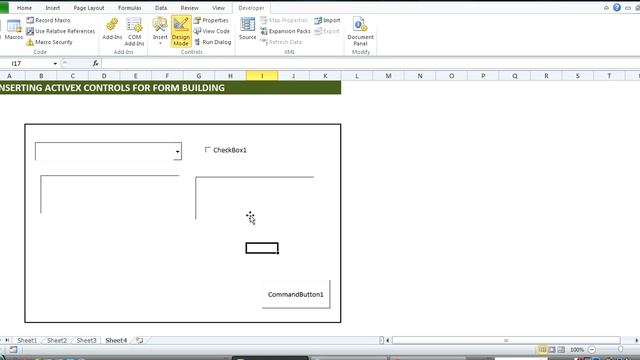Tick the CheckBox1 control

pos(207,150)
